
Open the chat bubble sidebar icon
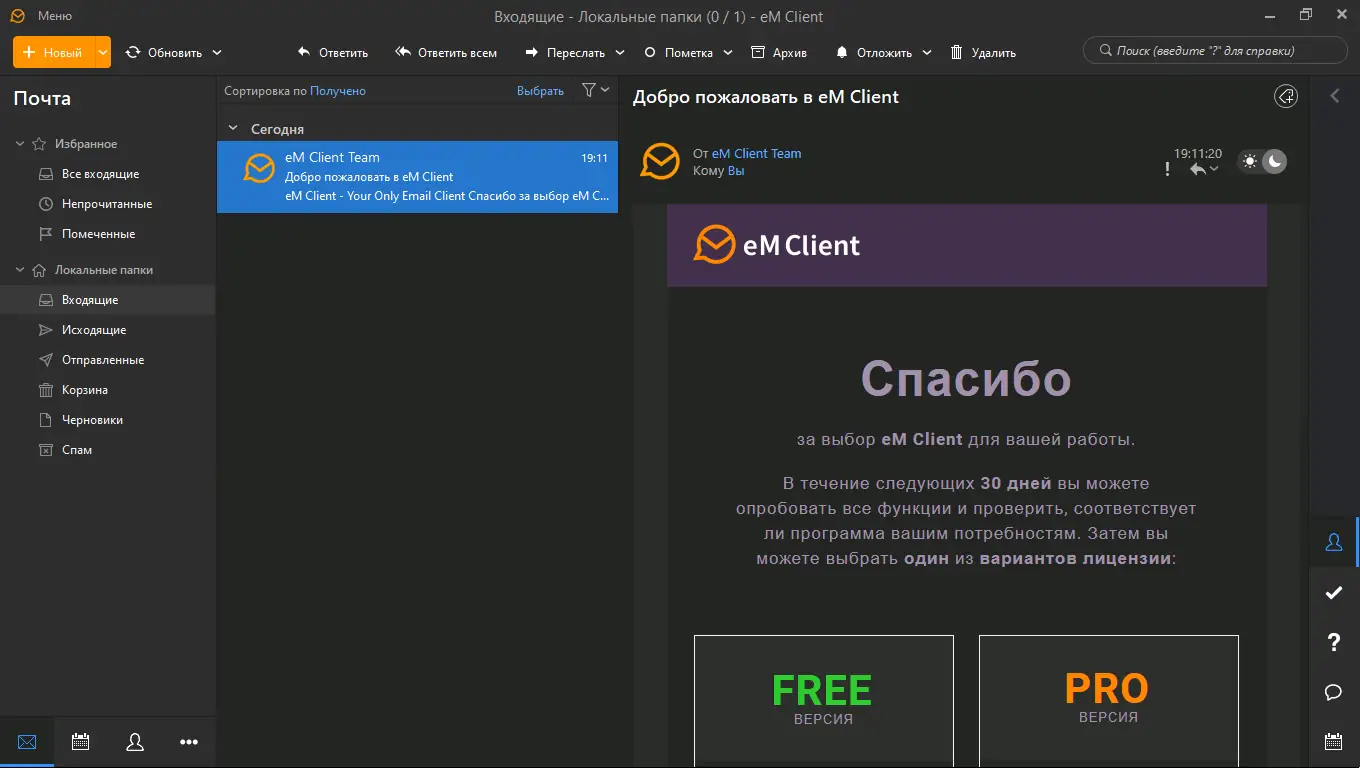click(1333, 692)
